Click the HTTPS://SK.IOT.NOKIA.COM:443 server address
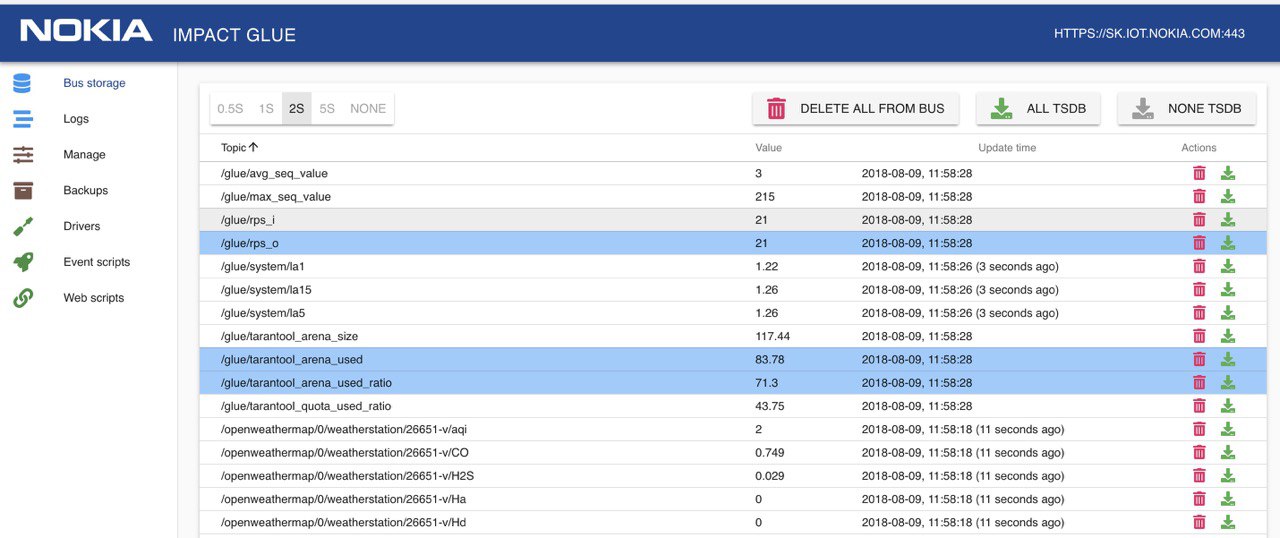This screenshot has height=538, width=1280. pos(1149,33)
